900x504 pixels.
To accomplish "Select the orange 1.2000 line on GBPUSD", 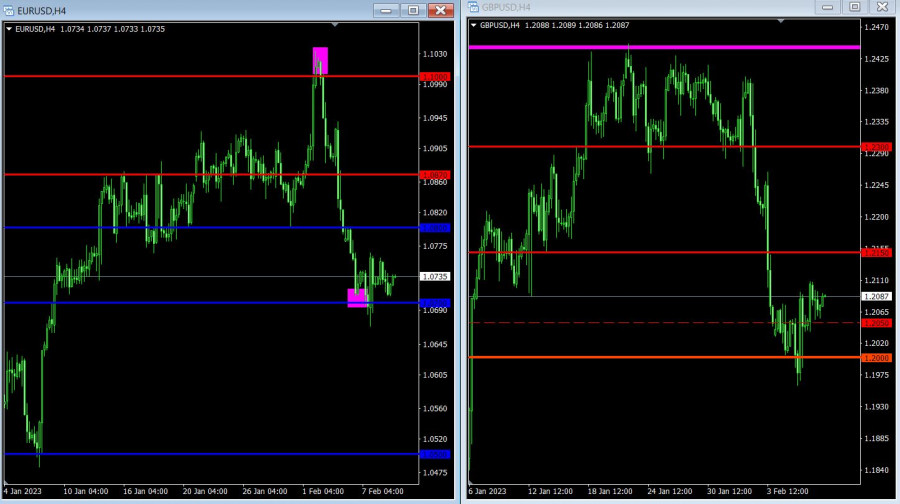I will (x=660, y=357).
